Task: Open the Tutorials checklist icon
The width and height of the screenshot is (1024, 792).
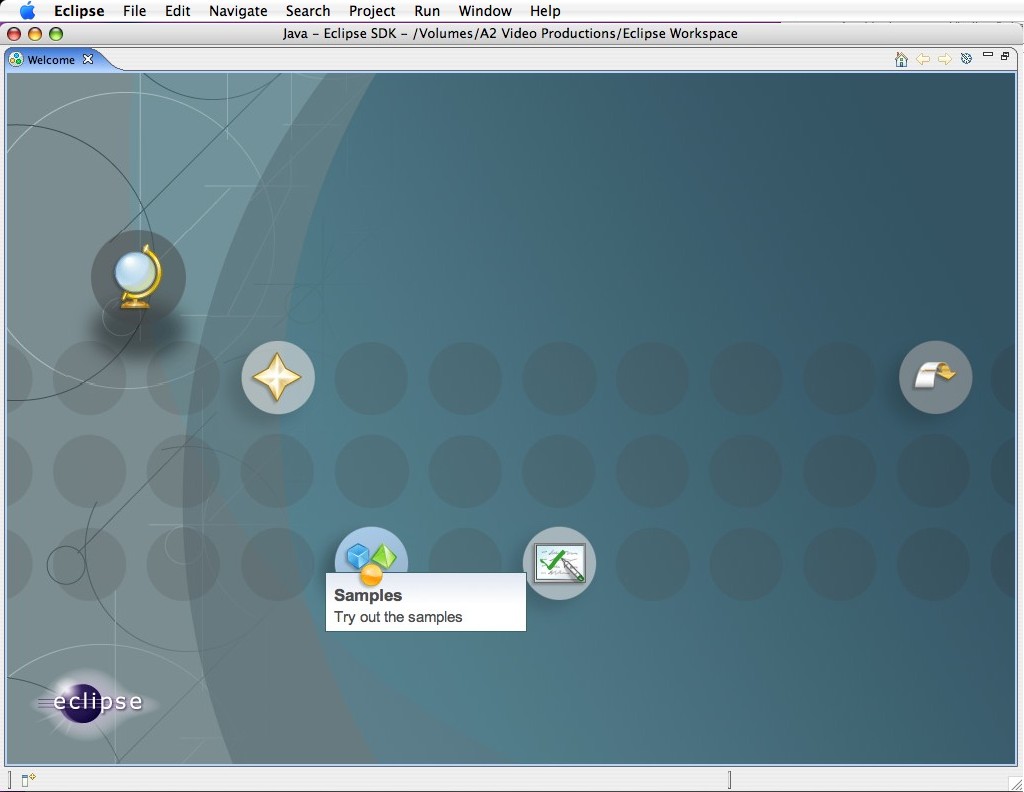Action: pos(559,563)
